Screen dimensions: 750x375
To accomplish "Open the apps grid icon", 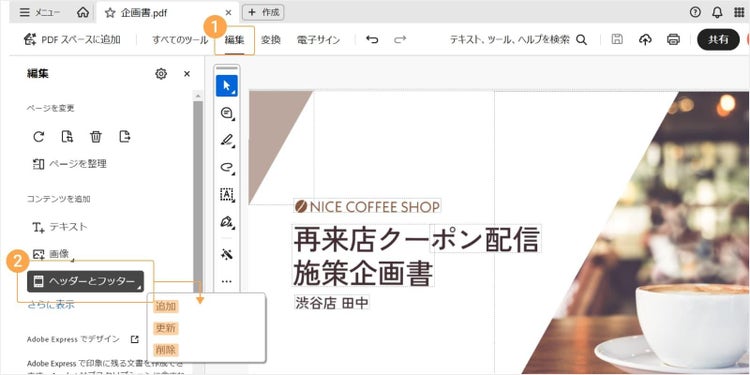I will click(x=739, y=12).
